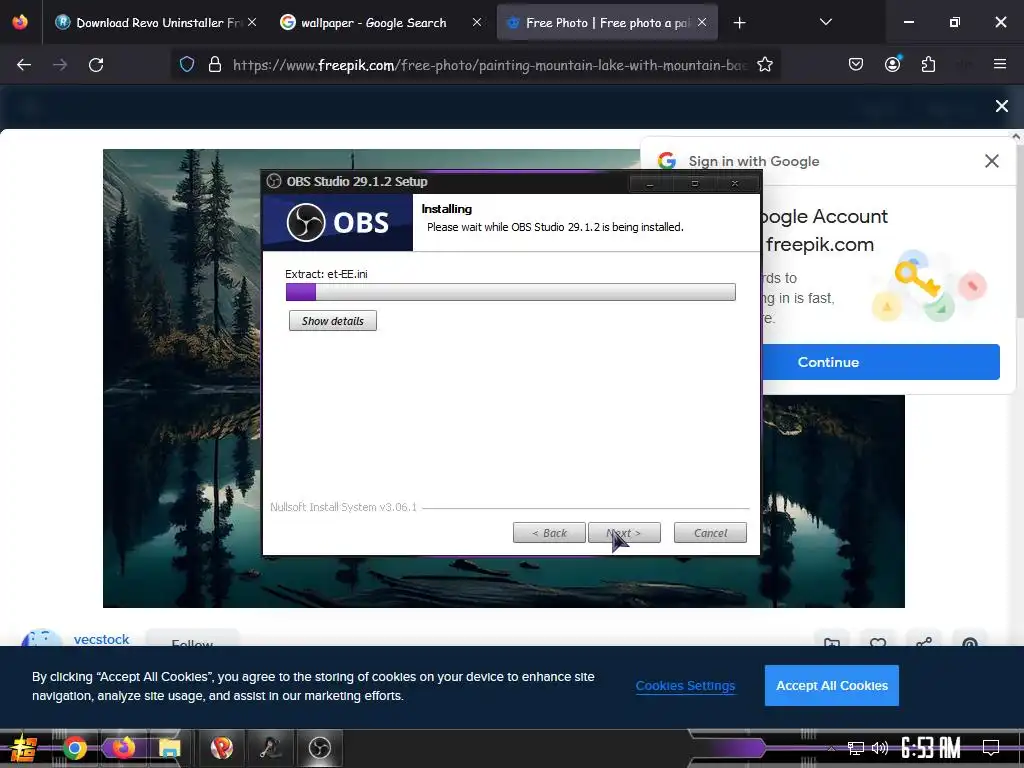Image resolution: width=1024 pixels, height=768 pixels.
Task: Open the Firefox hamburger application menu
Action: (1000, 64)
